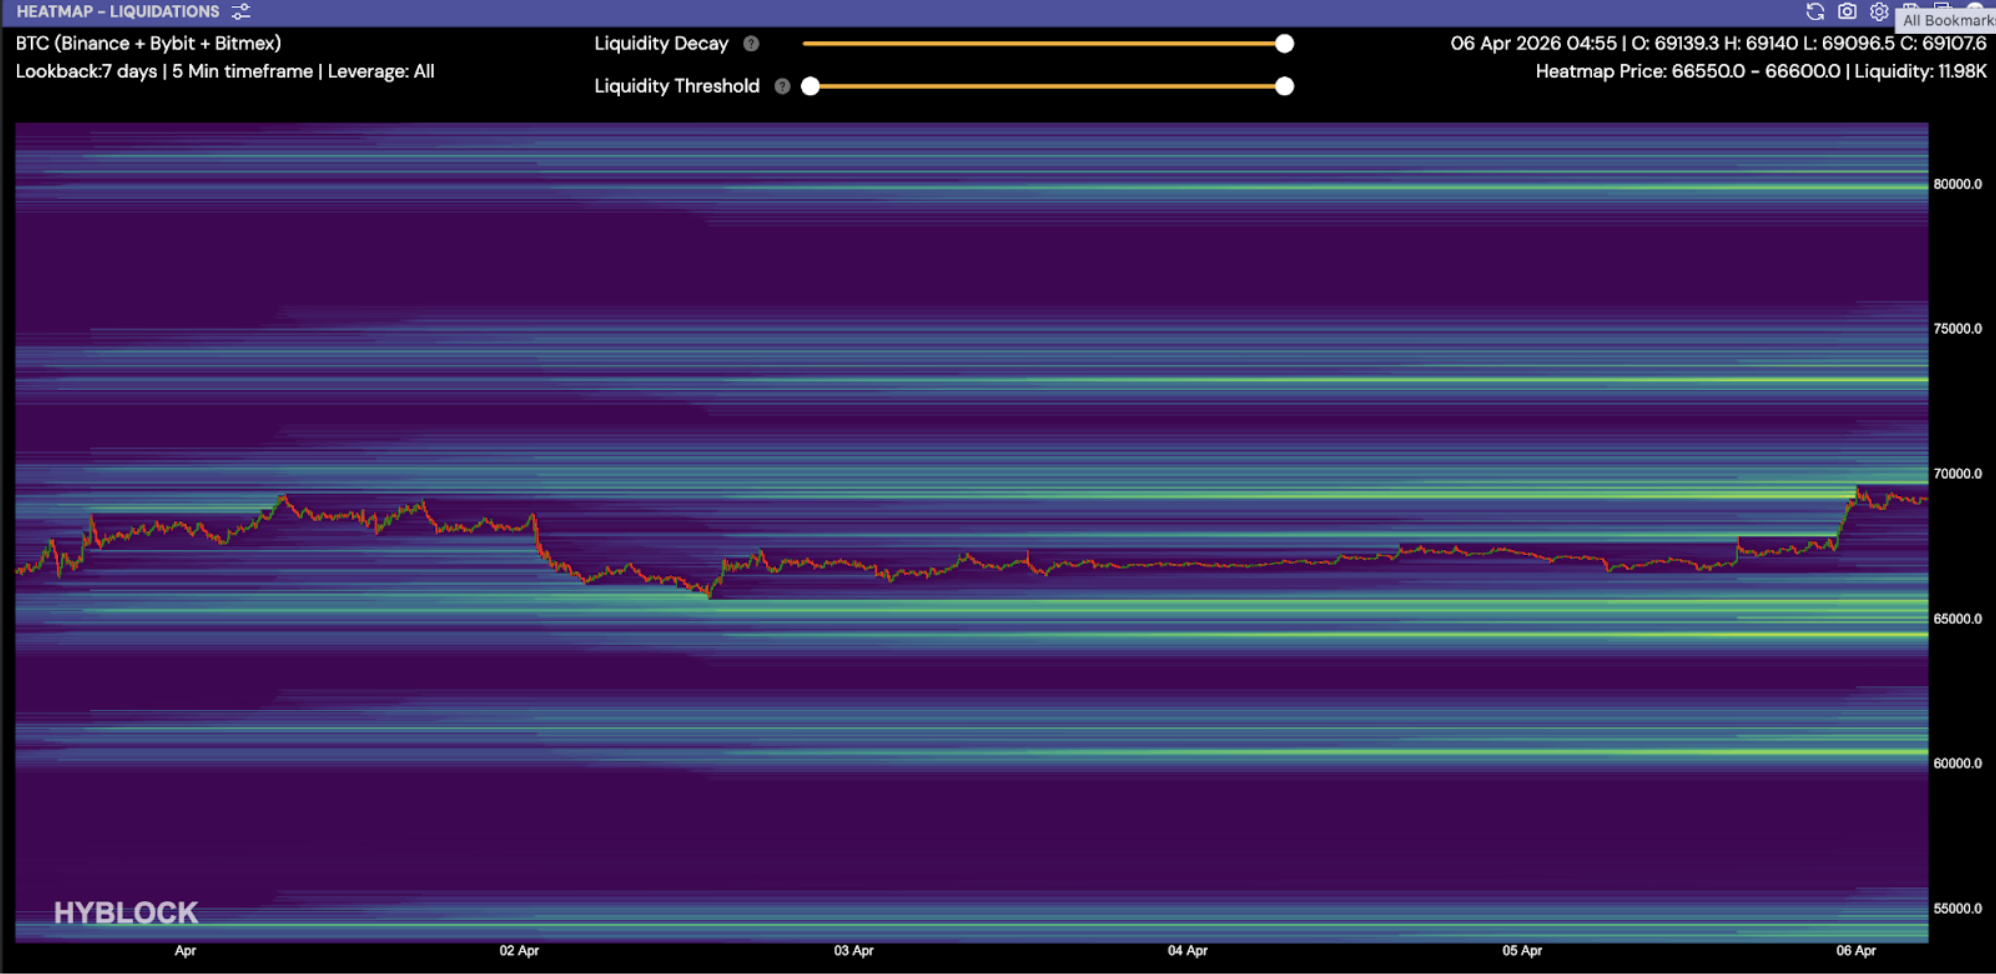The height and width of the screenshot is (974, 1996).
Task: Click the refresh data icon
Action: click(x=1815, y=12)
